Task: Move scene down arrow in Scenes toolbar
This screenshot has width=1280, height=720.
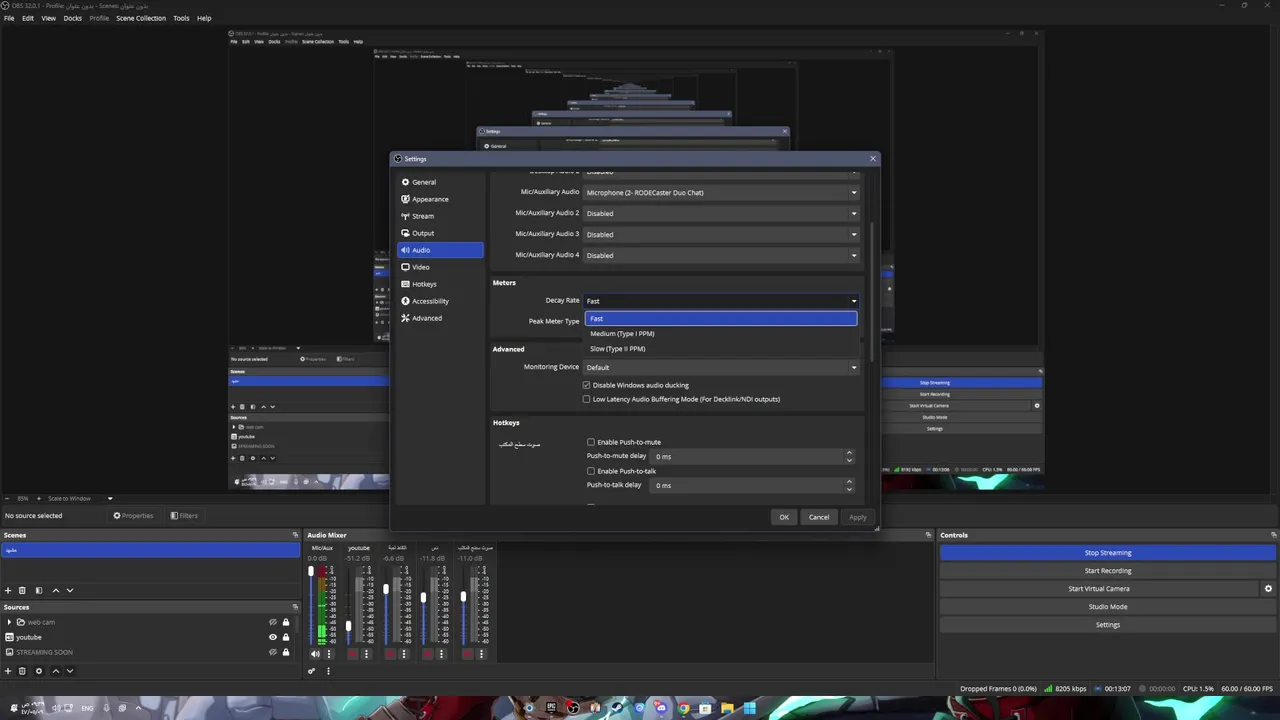Action: pyautogui.click(x=70, y=590)
